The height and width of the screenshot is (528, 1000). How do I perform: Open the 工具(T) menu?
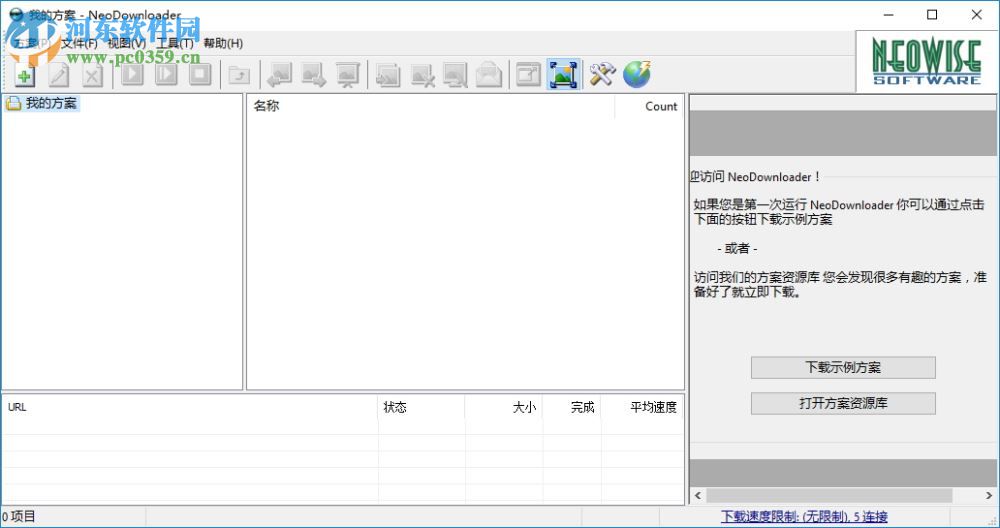tap(175, 43)
